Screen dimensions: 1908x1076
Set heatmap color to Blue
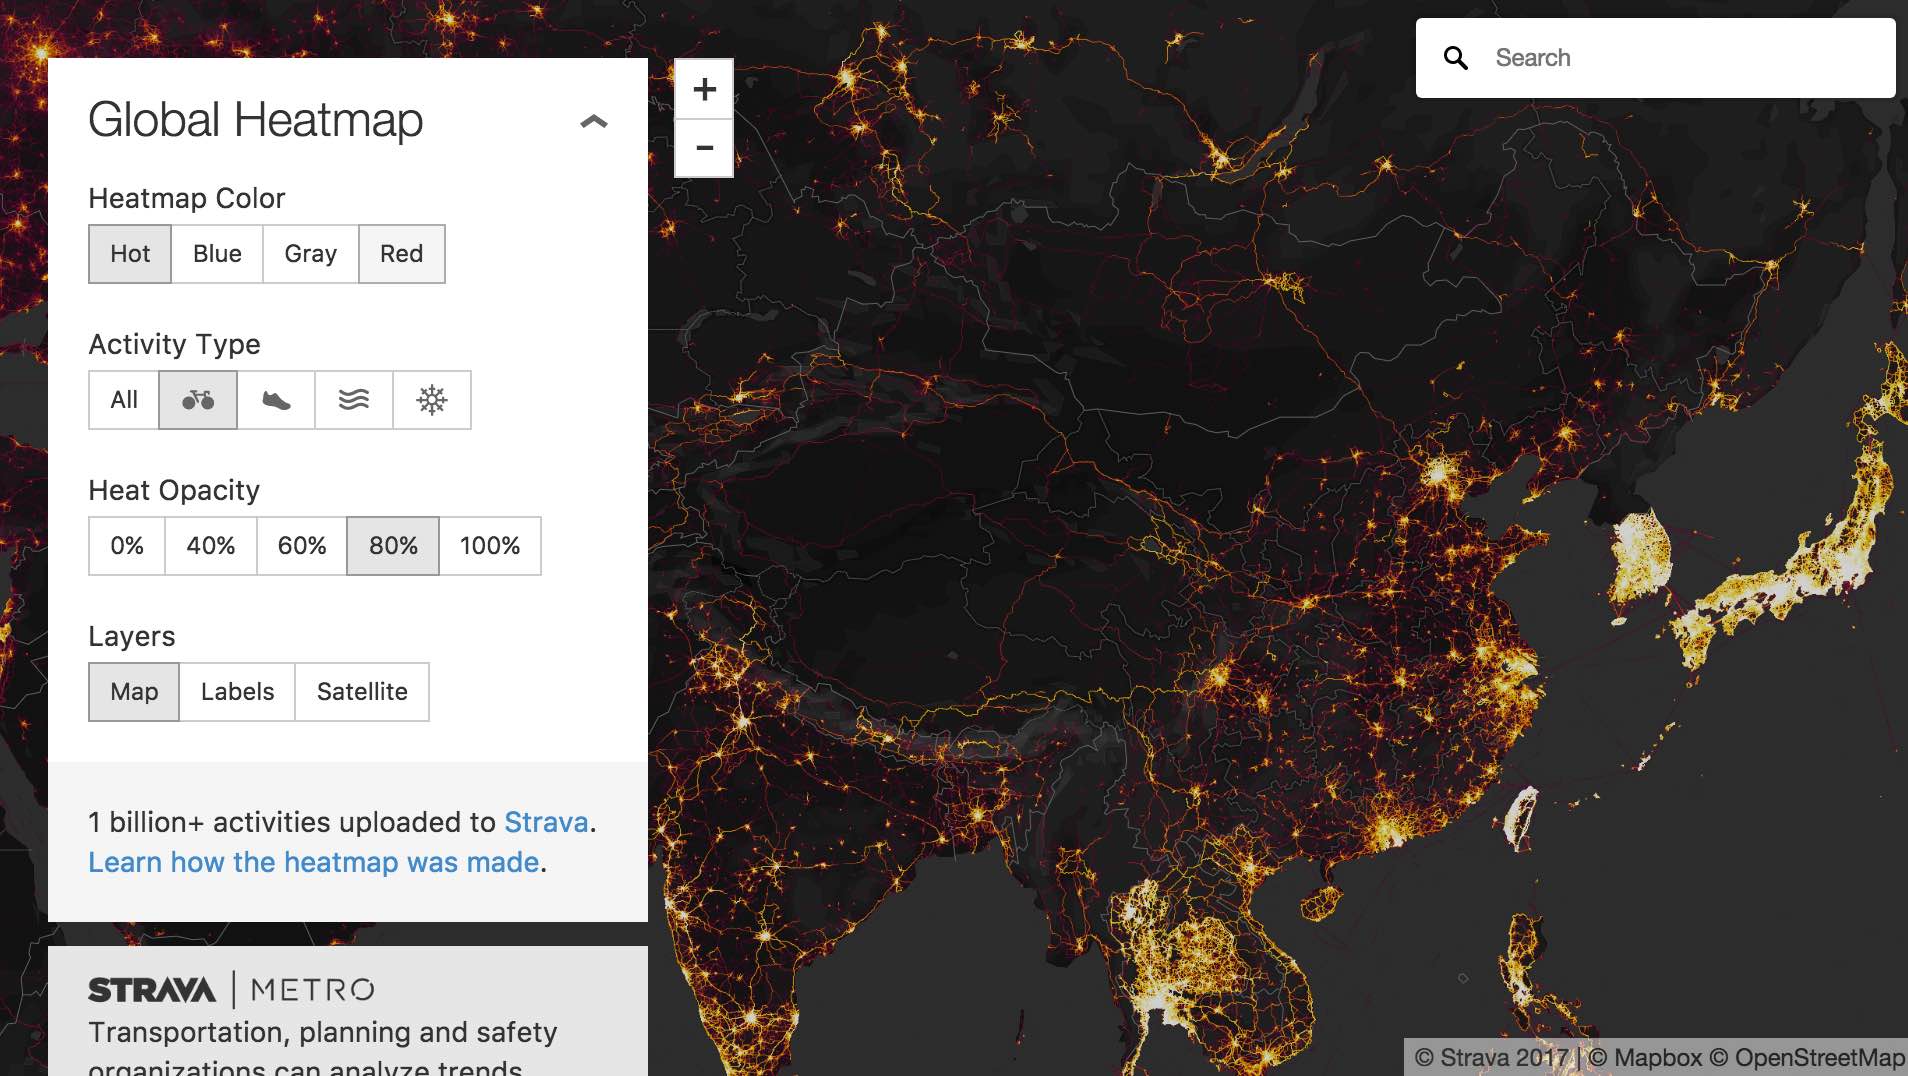pyautogui.click(x=217, y=254)
